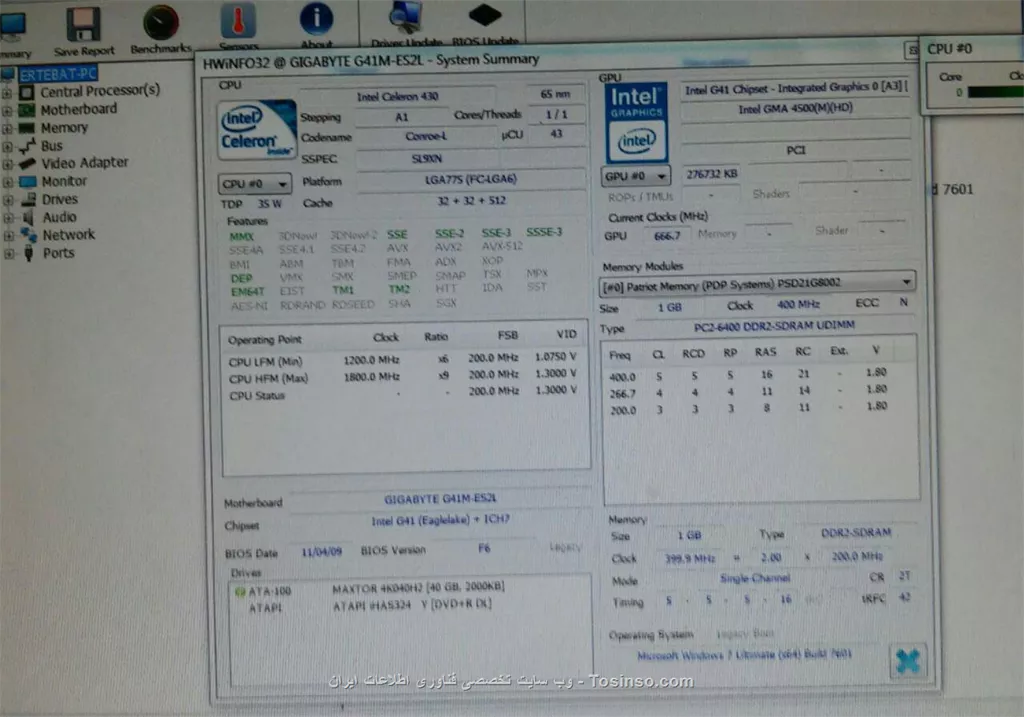Open the Sensors thermometer icon
Image resolution: width=1024 pixels, height=717 pixels.
tap(238, 20)
